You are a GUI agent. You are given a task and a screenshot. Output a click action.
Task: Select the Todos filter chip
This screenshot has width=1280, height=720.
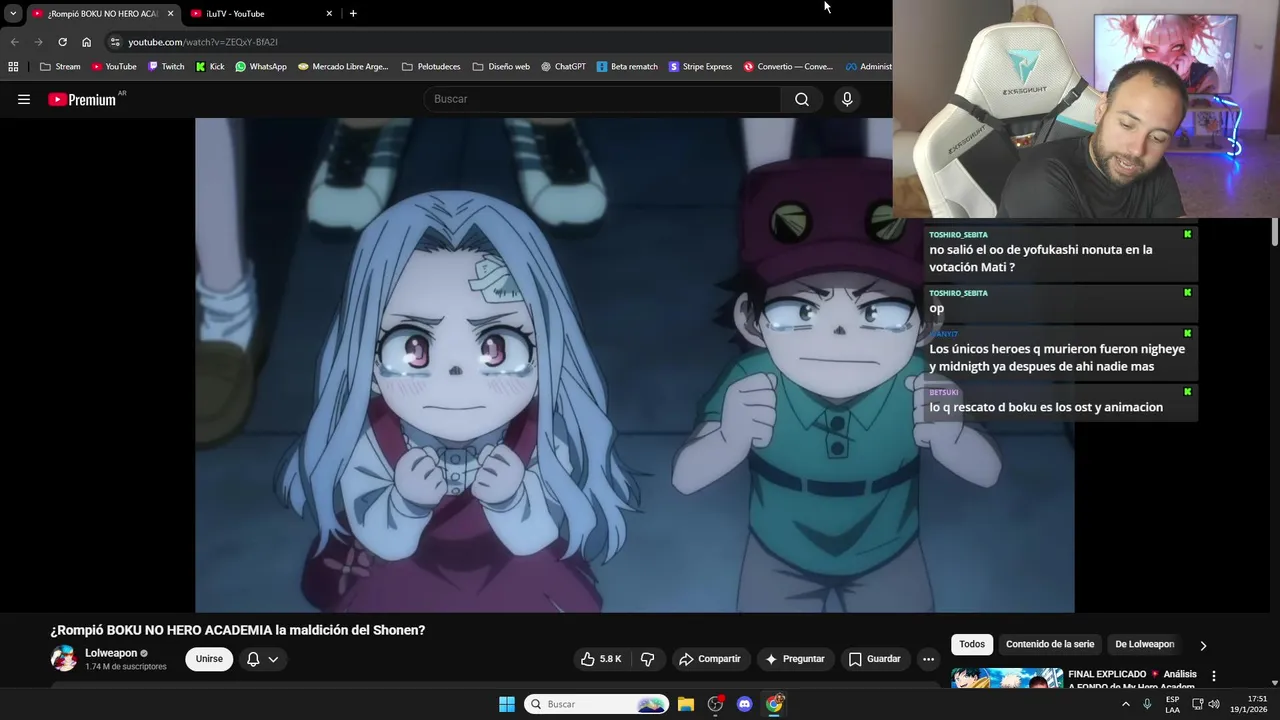(x=972, y=644)
